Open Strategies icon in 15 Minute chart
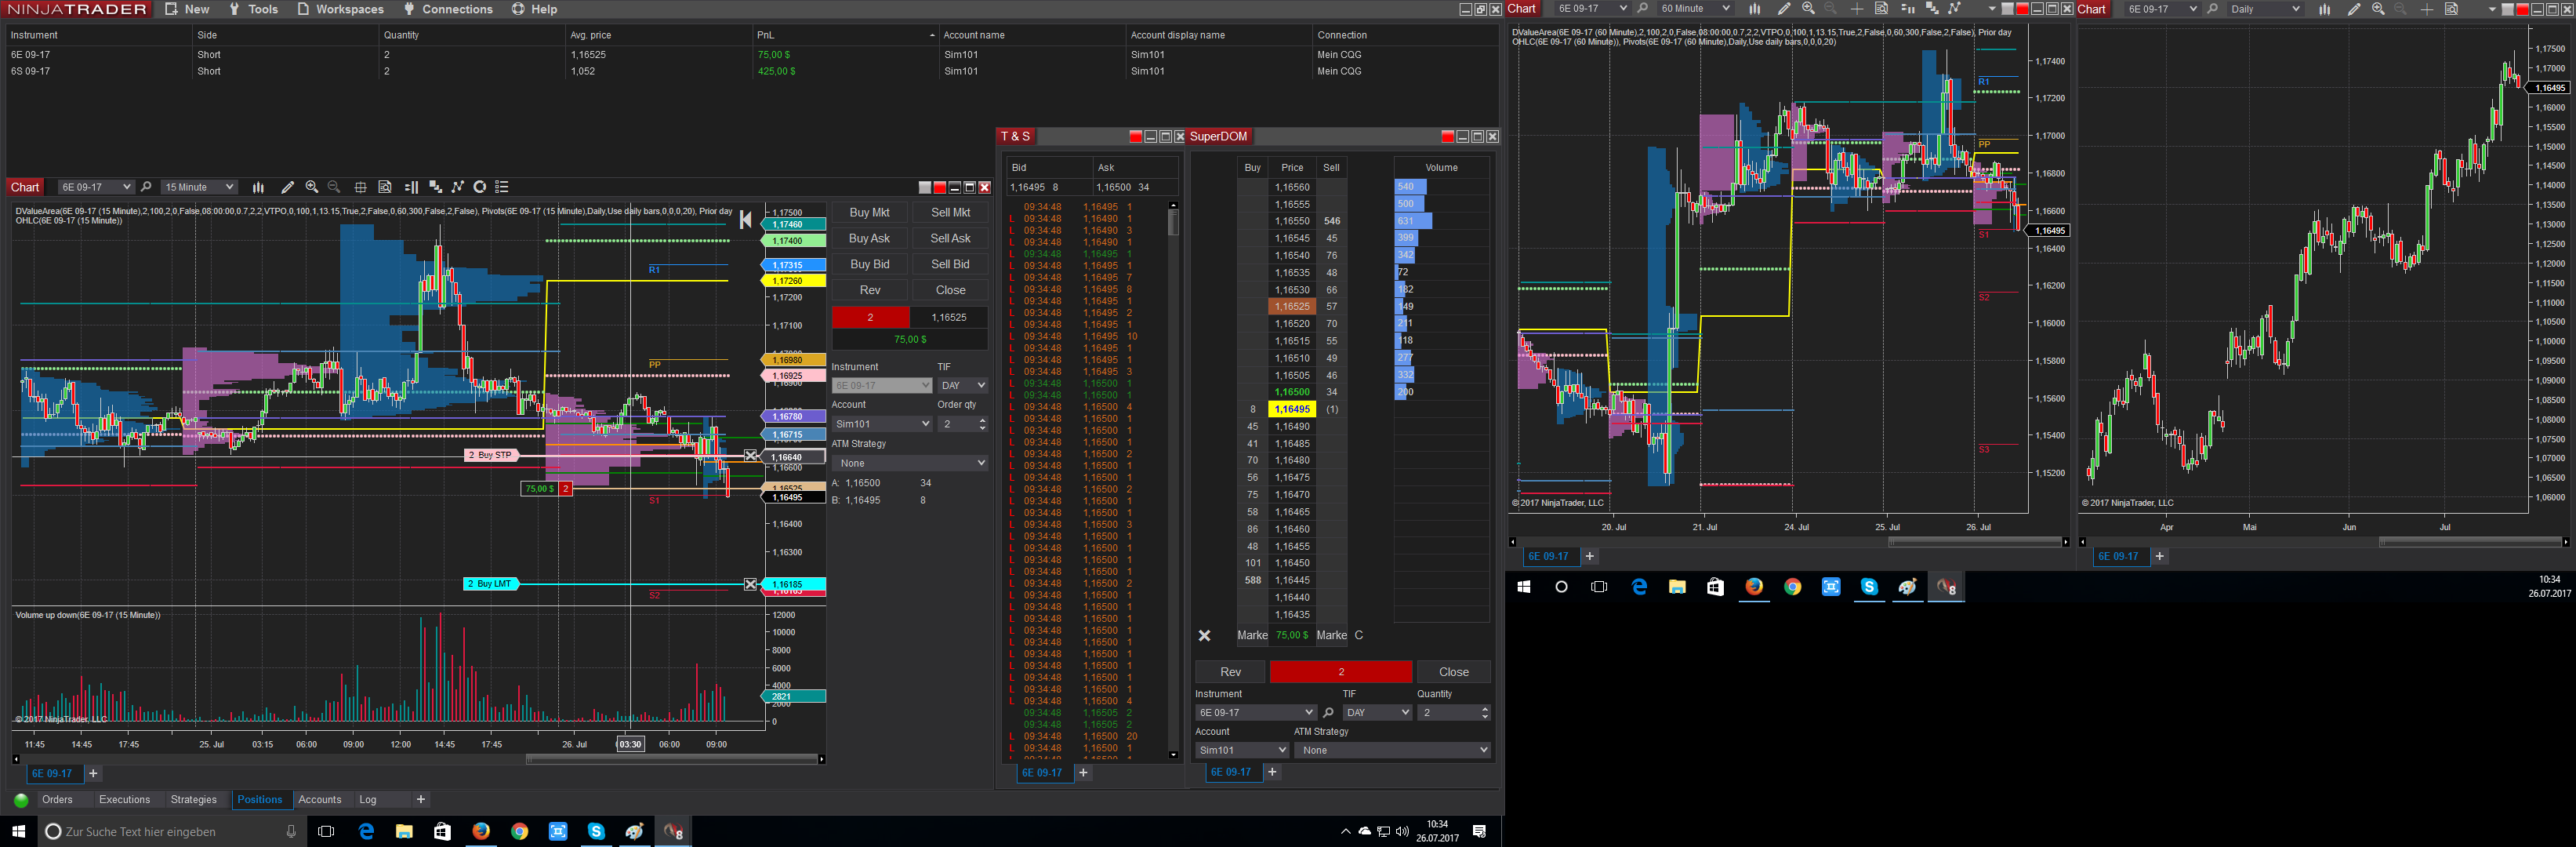 tap(480, 187)
